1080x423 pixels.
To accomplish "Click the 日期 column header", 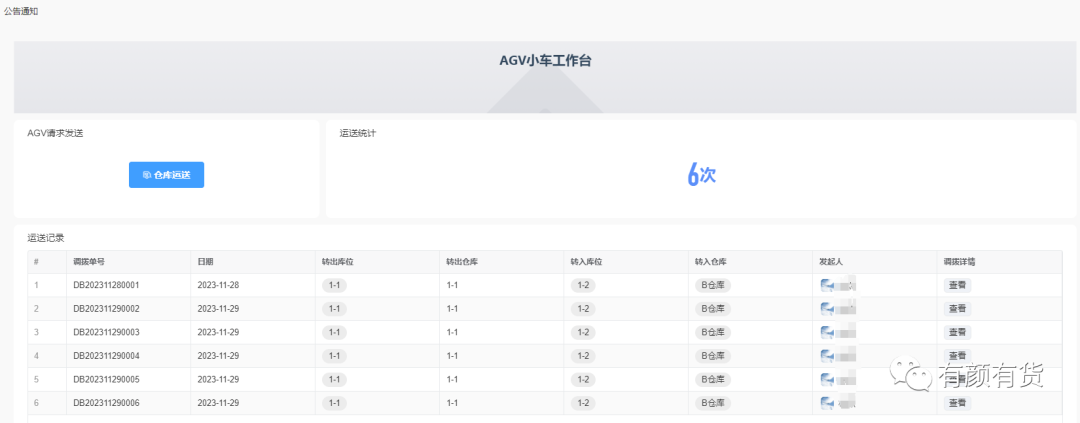I will point(205,262).
